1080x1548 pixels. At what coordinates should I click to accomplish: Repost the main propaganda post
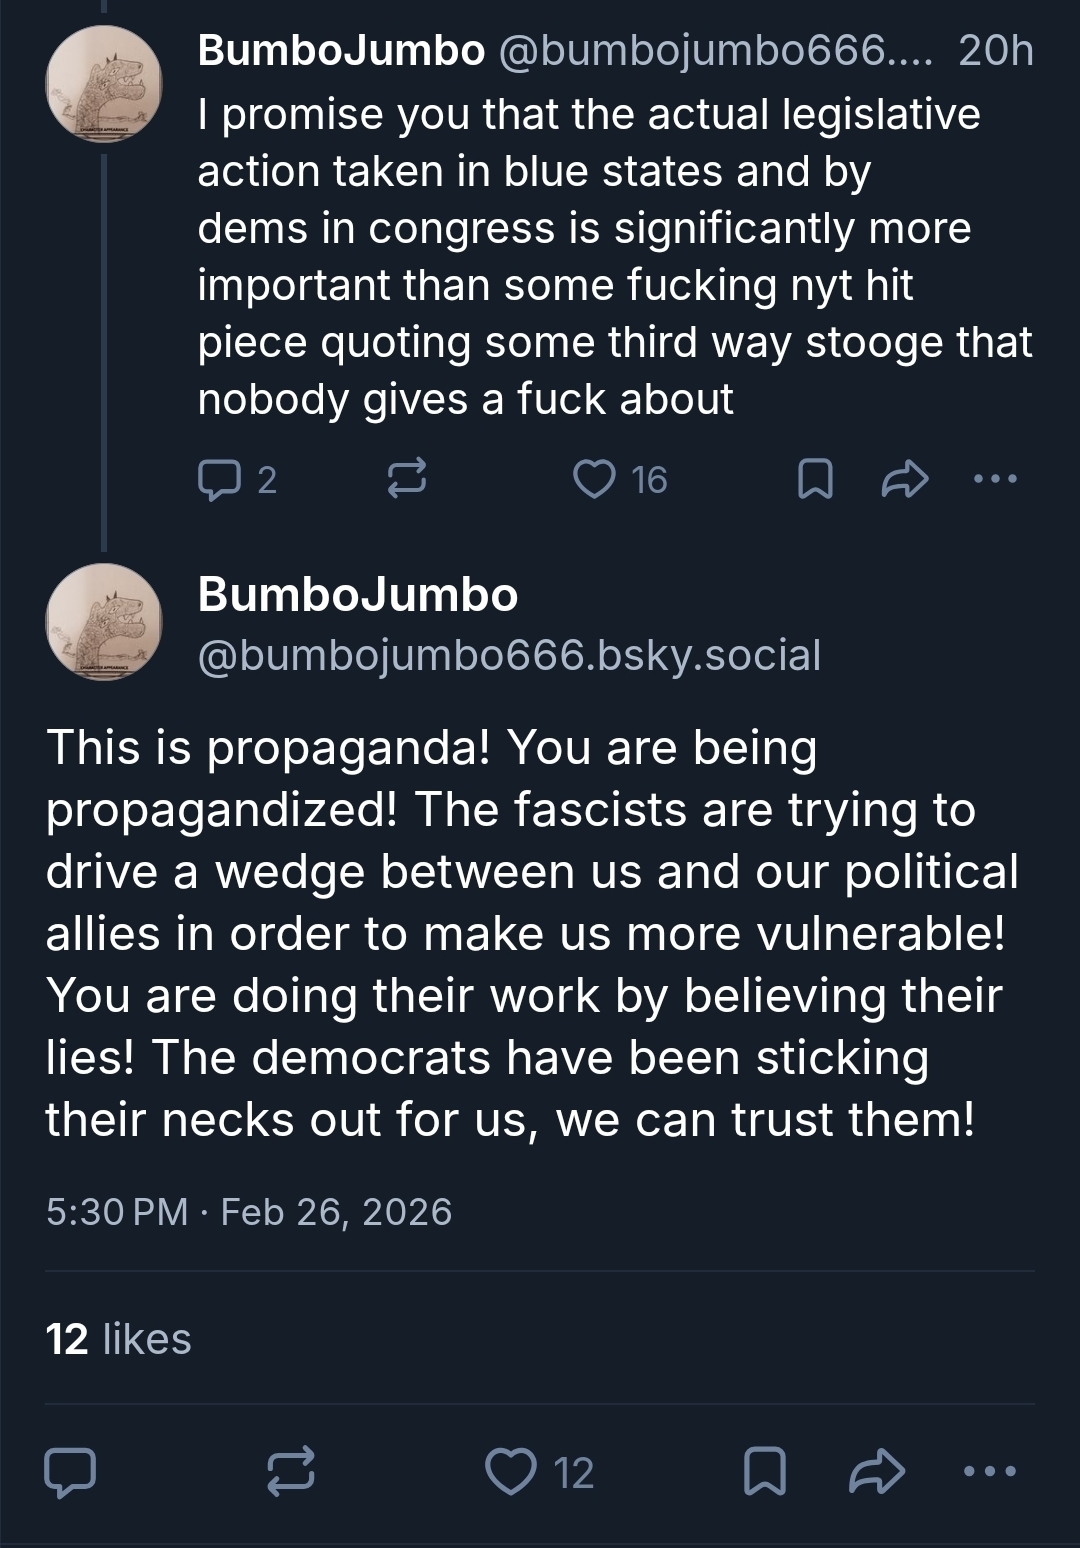(291, 1472)
